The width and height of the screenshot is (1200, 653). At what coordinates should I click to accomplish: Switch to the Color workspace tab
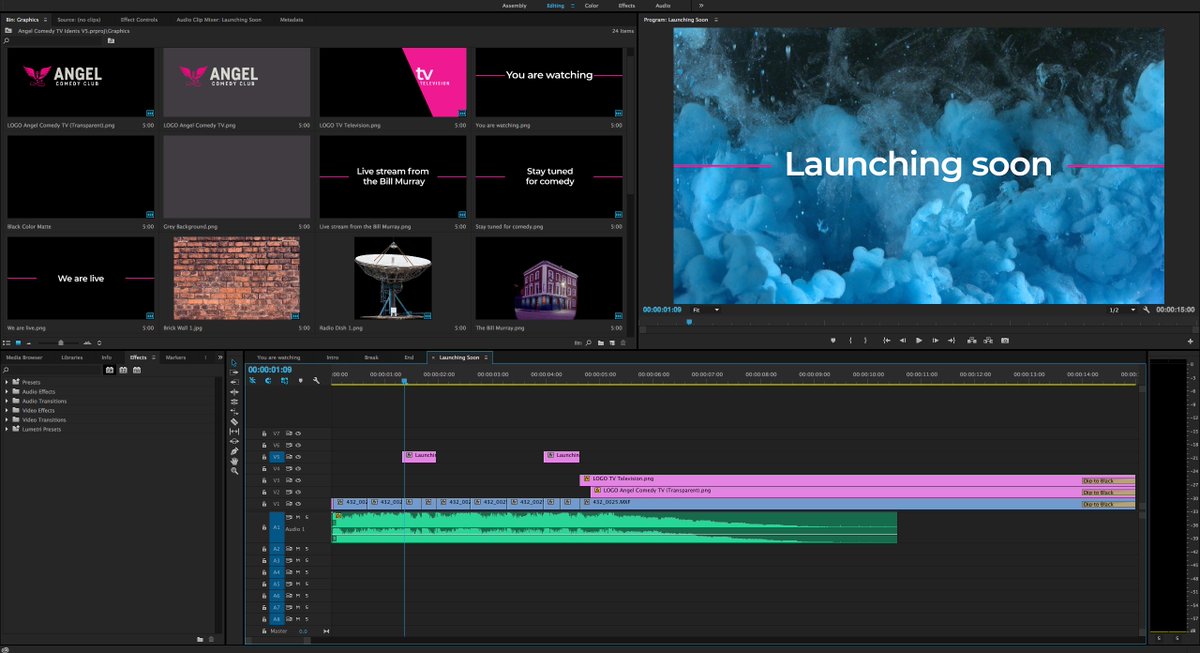pos(592,5)
